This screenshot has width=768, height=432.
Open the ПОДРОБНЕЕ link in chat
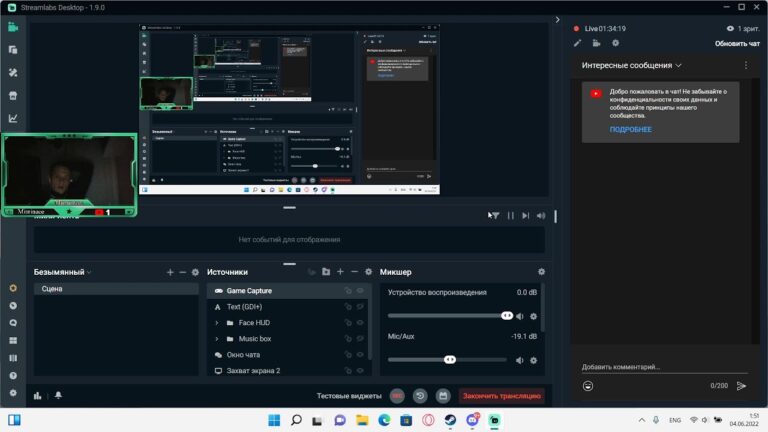coord(630,129)
